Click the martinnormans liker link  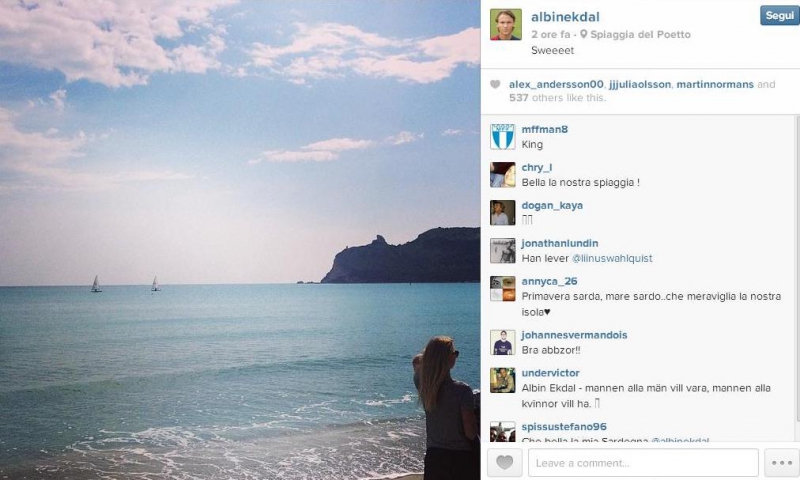(x=715, y=84)
